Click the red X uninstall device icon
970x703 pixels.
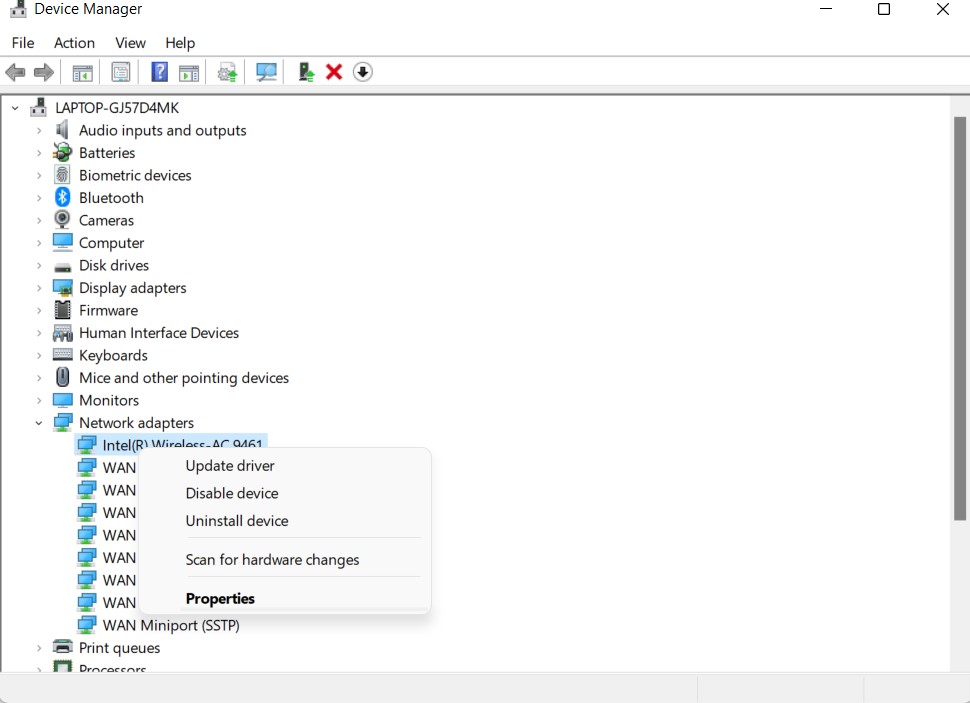(x=334, y=72)
